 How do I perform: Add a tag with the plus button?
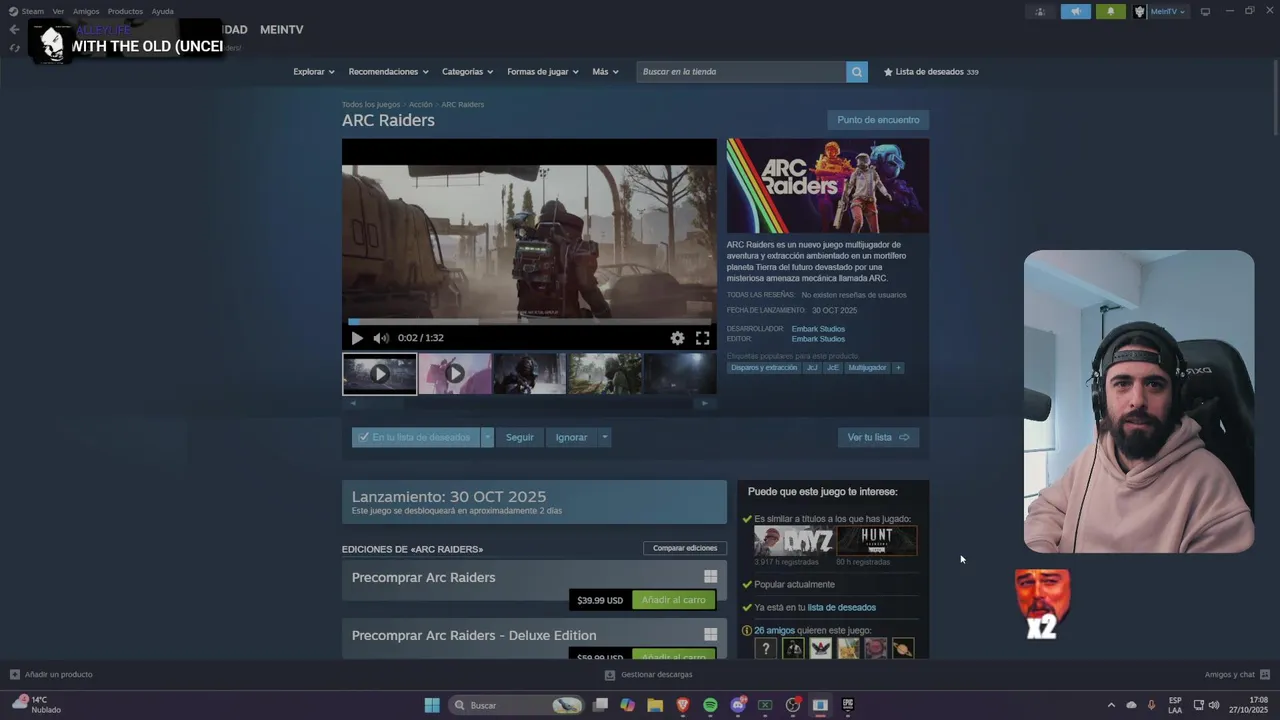[x=898, y=368]
